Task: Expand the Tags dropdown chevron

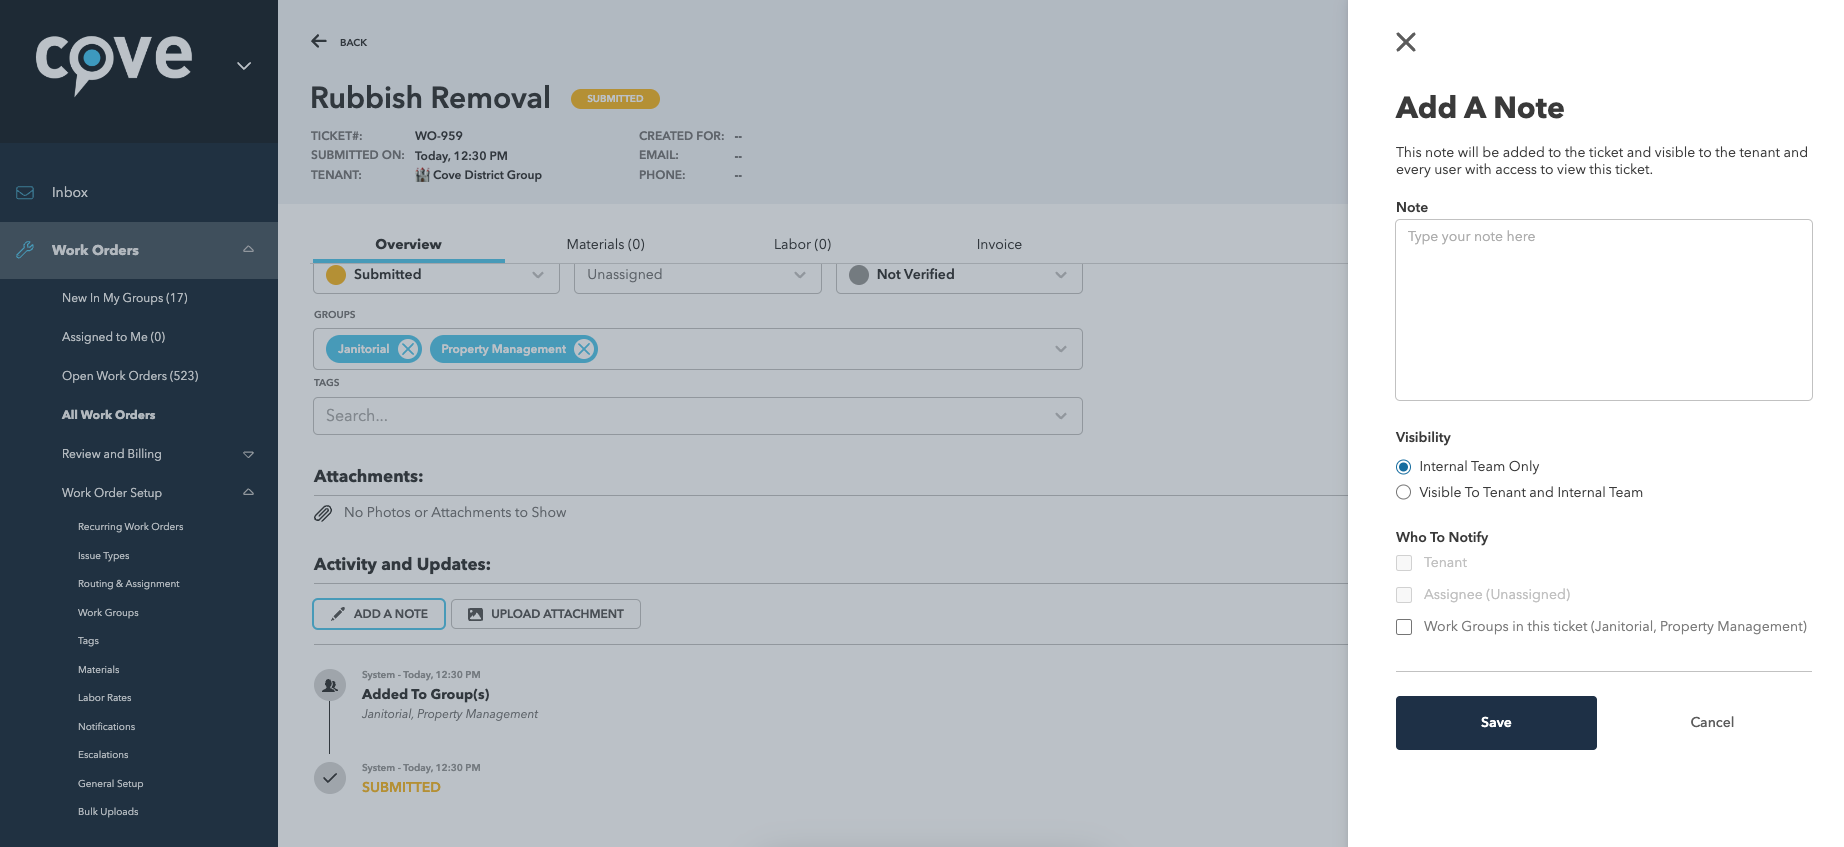Action: [x=1061, y=416]
